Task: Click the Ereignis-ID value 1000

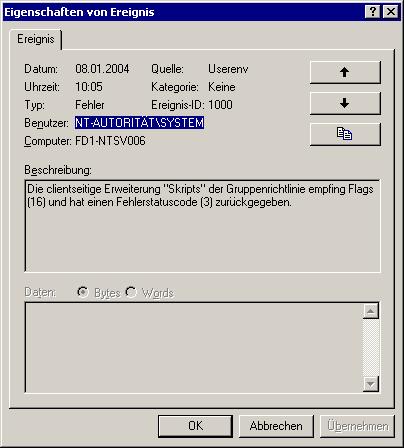Action: [x=220, y=105]
